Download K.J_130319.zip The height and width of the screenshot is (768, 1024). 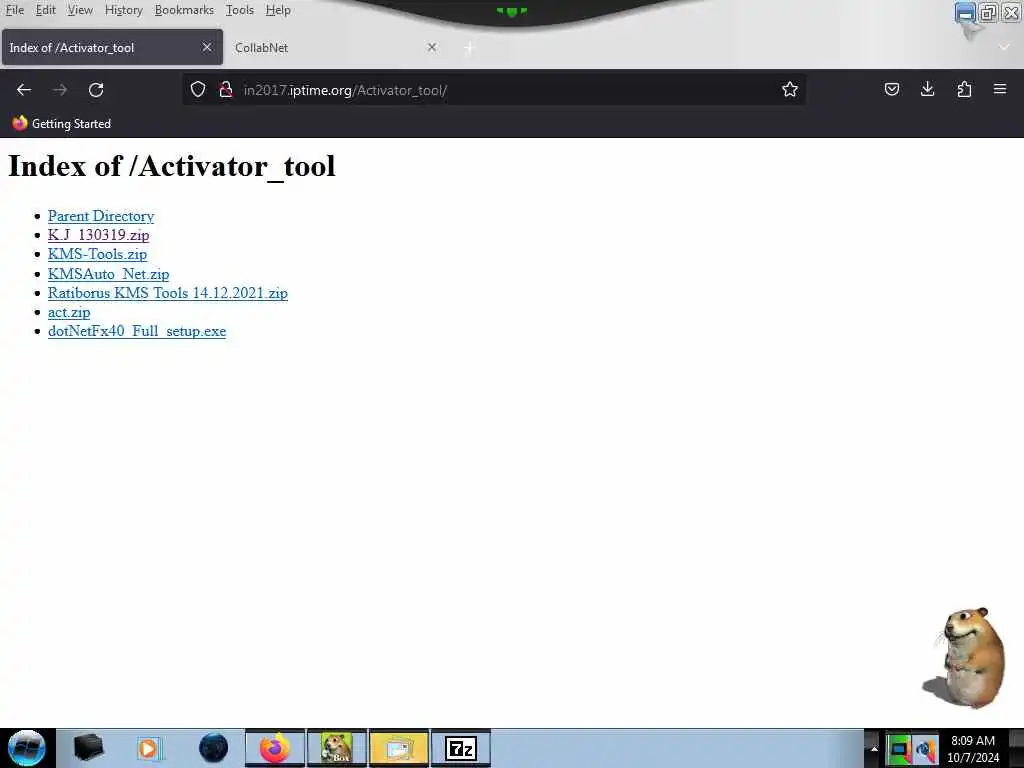coord(98,235)
